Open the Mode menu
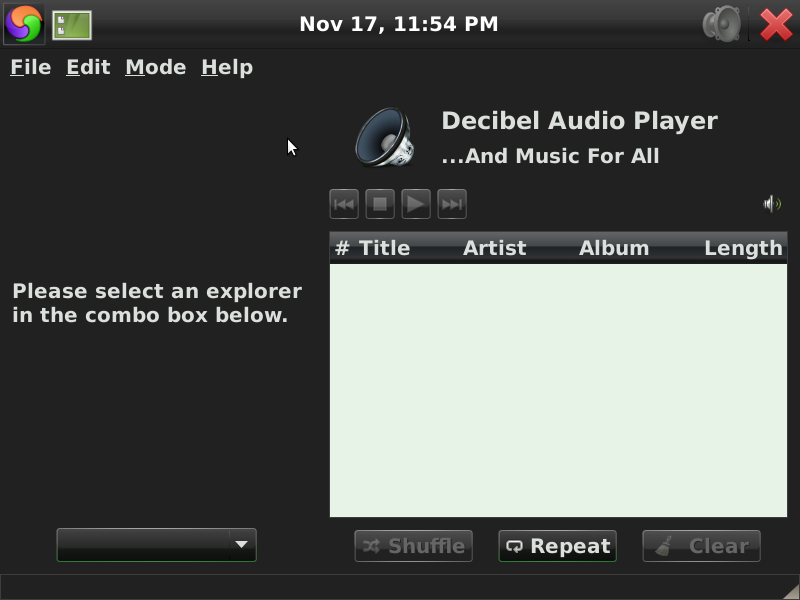The height and width of the screenshot is (600, 800). click(x=156, y=67)
